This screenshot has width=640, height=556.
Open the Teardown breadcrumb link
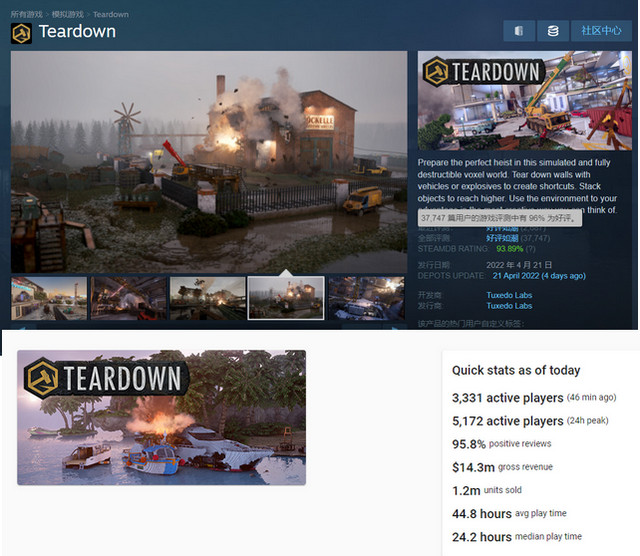111,15
